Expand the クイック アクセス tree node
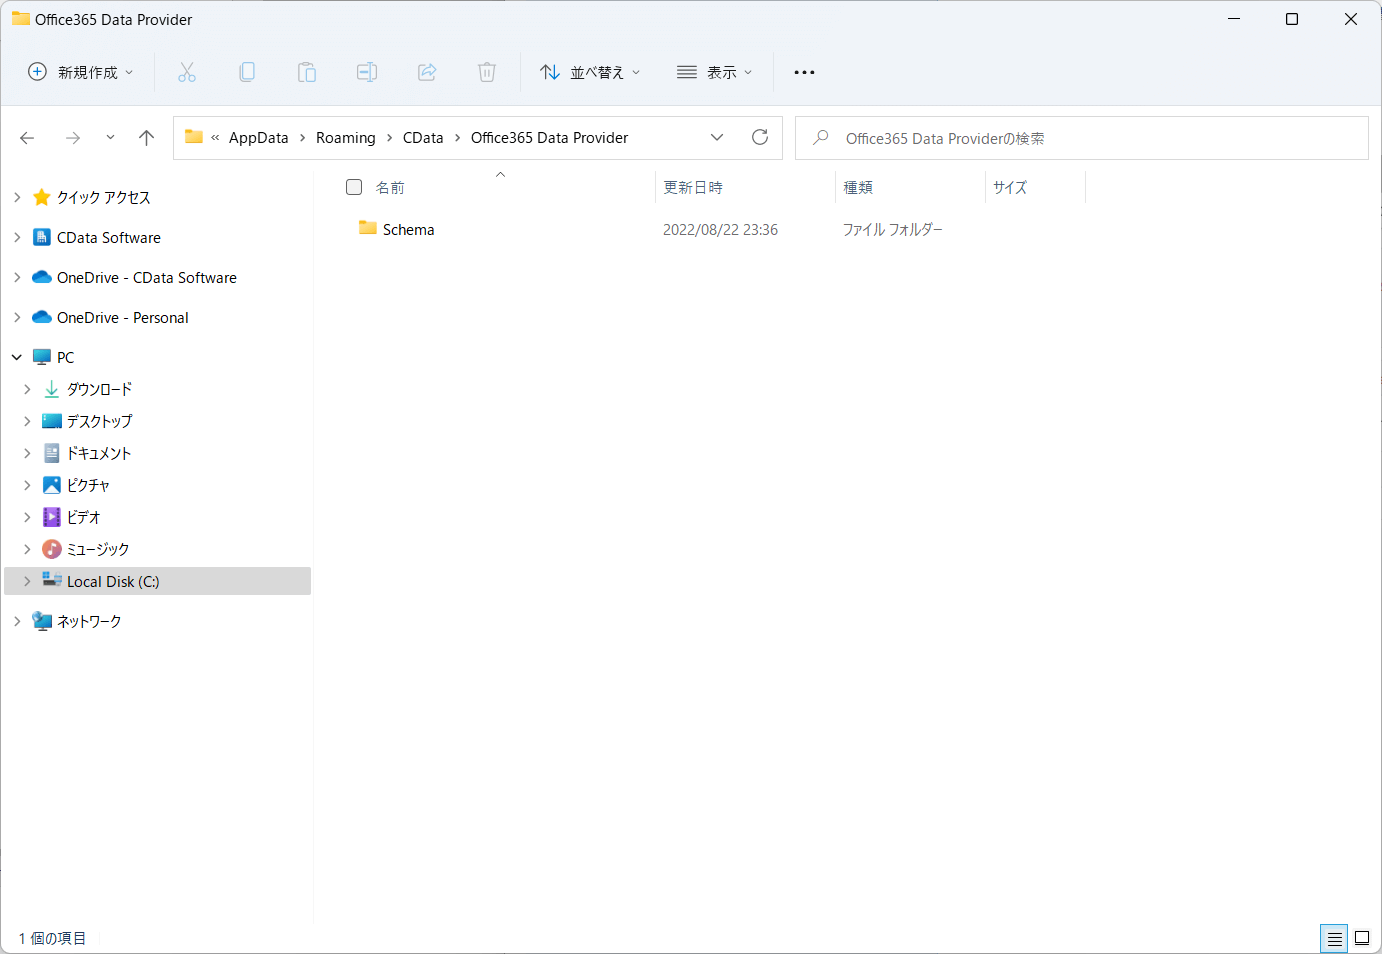Viewport: 1382px width, 954px height. [17, 197]
